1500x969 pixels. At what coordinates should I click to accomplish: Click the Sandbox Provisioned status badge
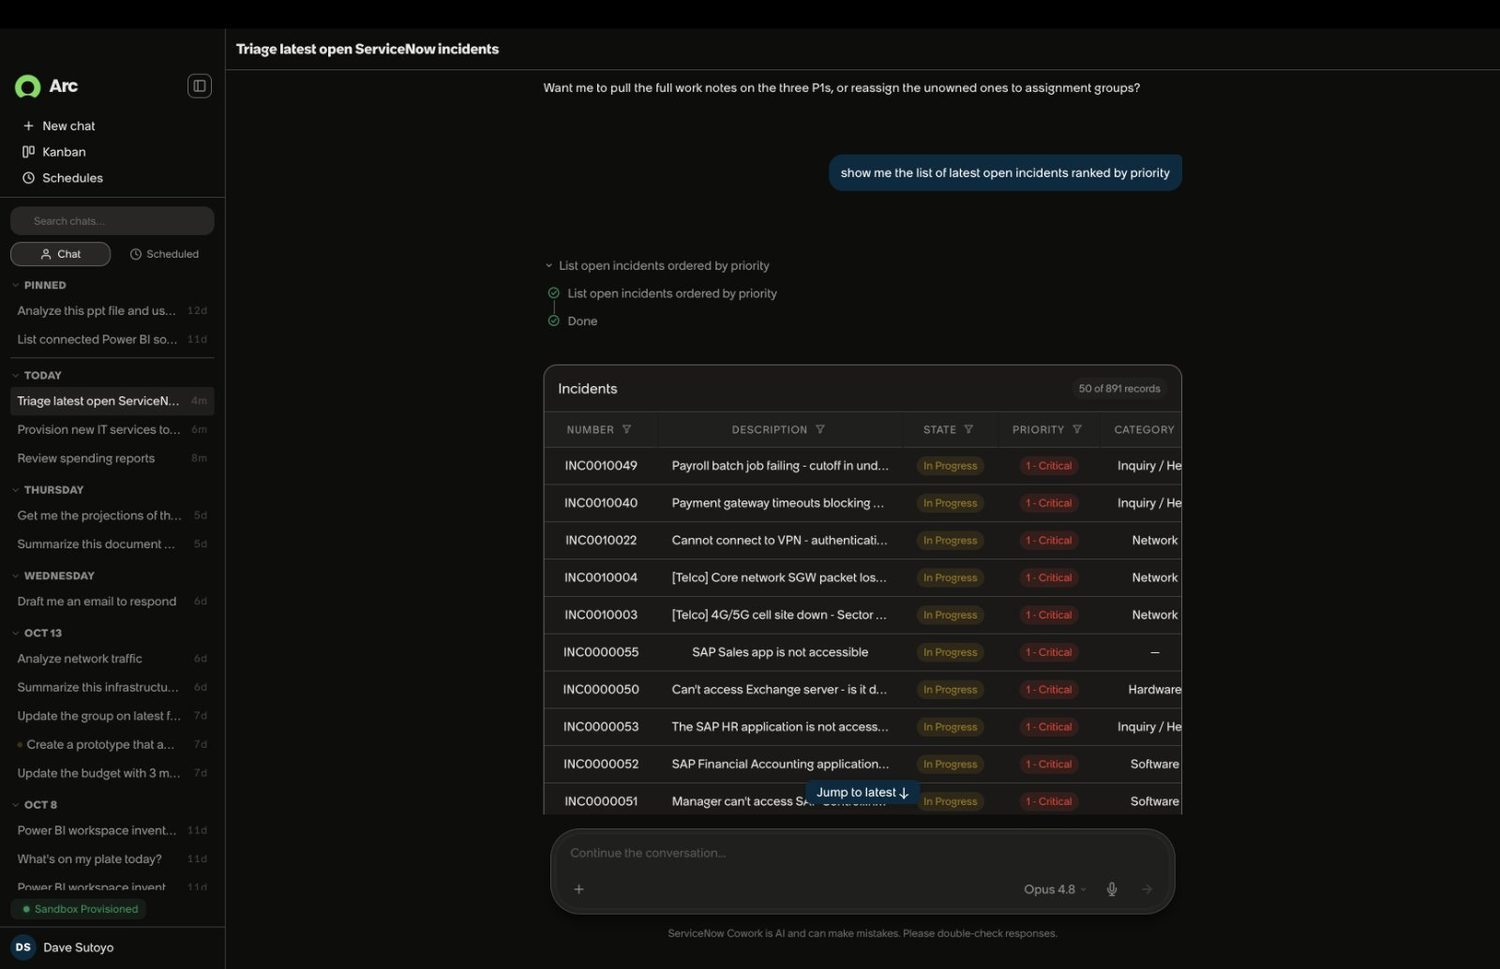pyautogui.click(x=80, y=909)
